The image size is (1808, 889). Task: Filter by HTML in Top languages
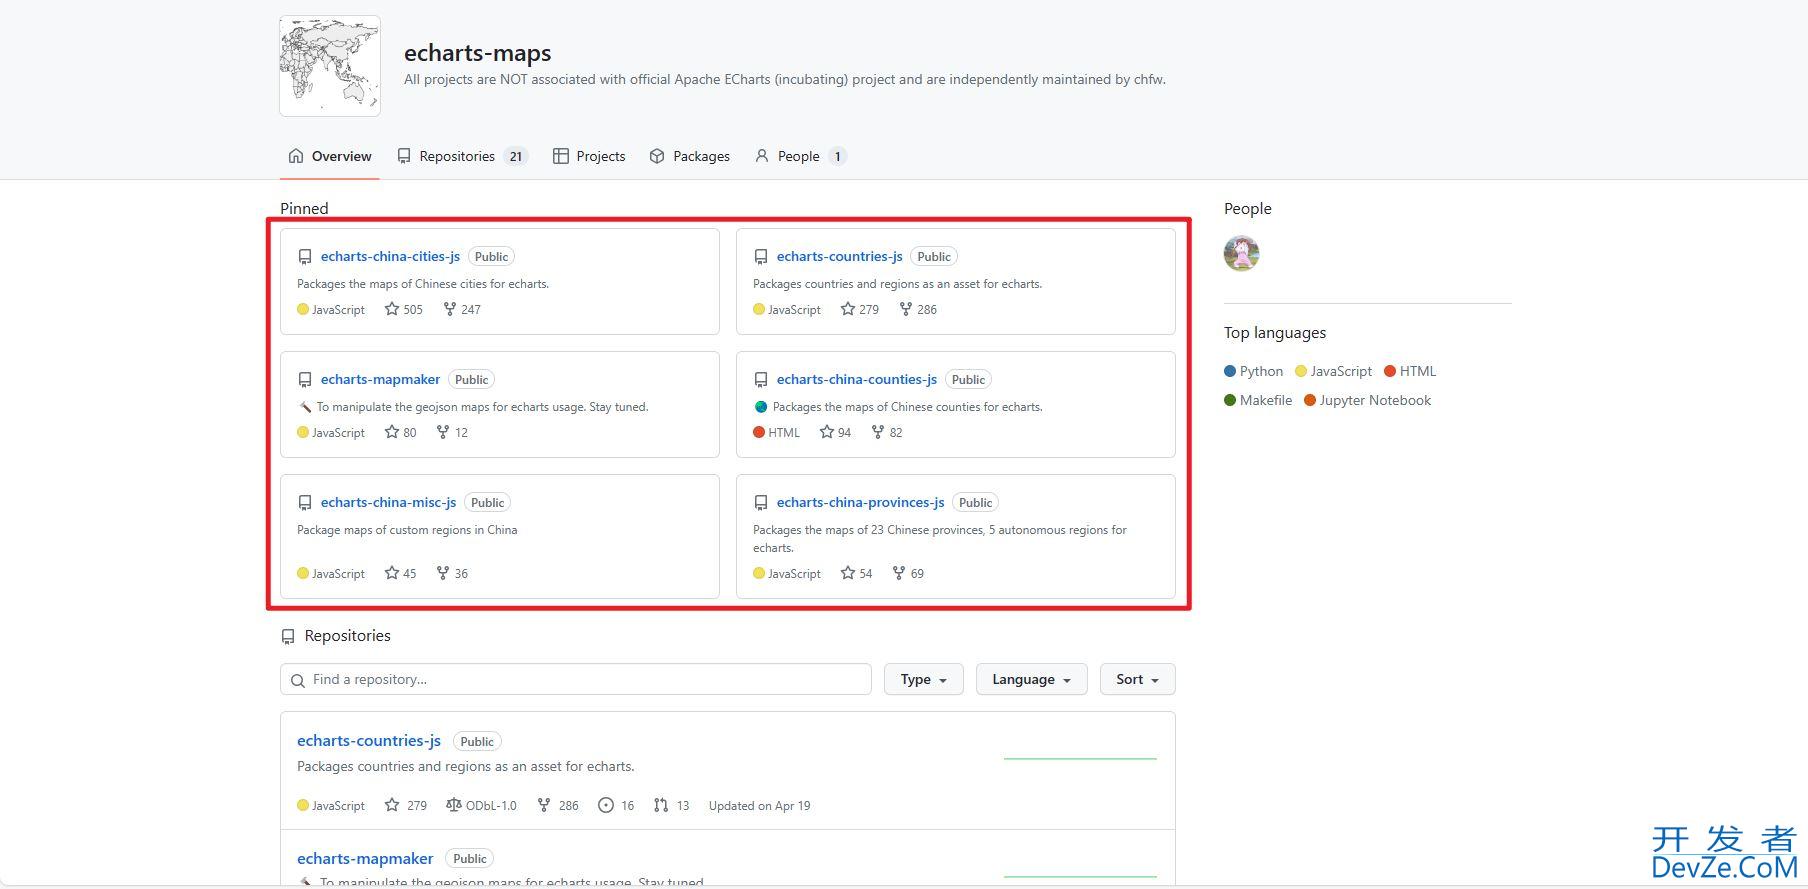point(1410,371)
